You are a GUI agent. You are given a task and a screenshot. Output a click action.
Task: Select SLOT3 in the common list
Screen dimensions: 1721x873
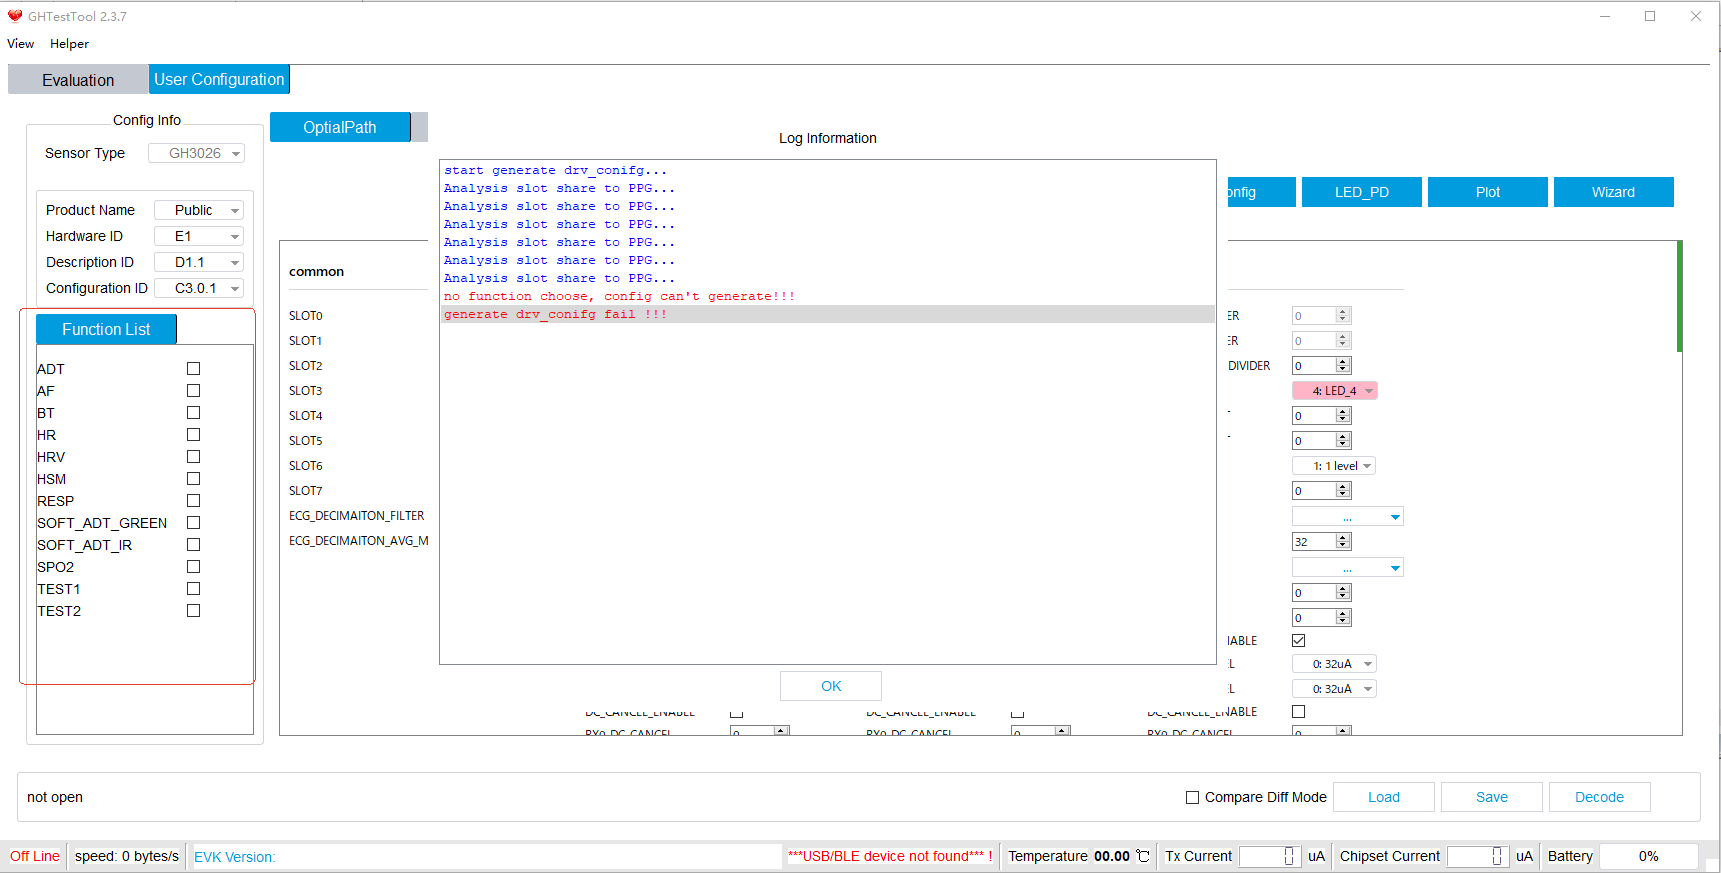(x=306, y=391)
